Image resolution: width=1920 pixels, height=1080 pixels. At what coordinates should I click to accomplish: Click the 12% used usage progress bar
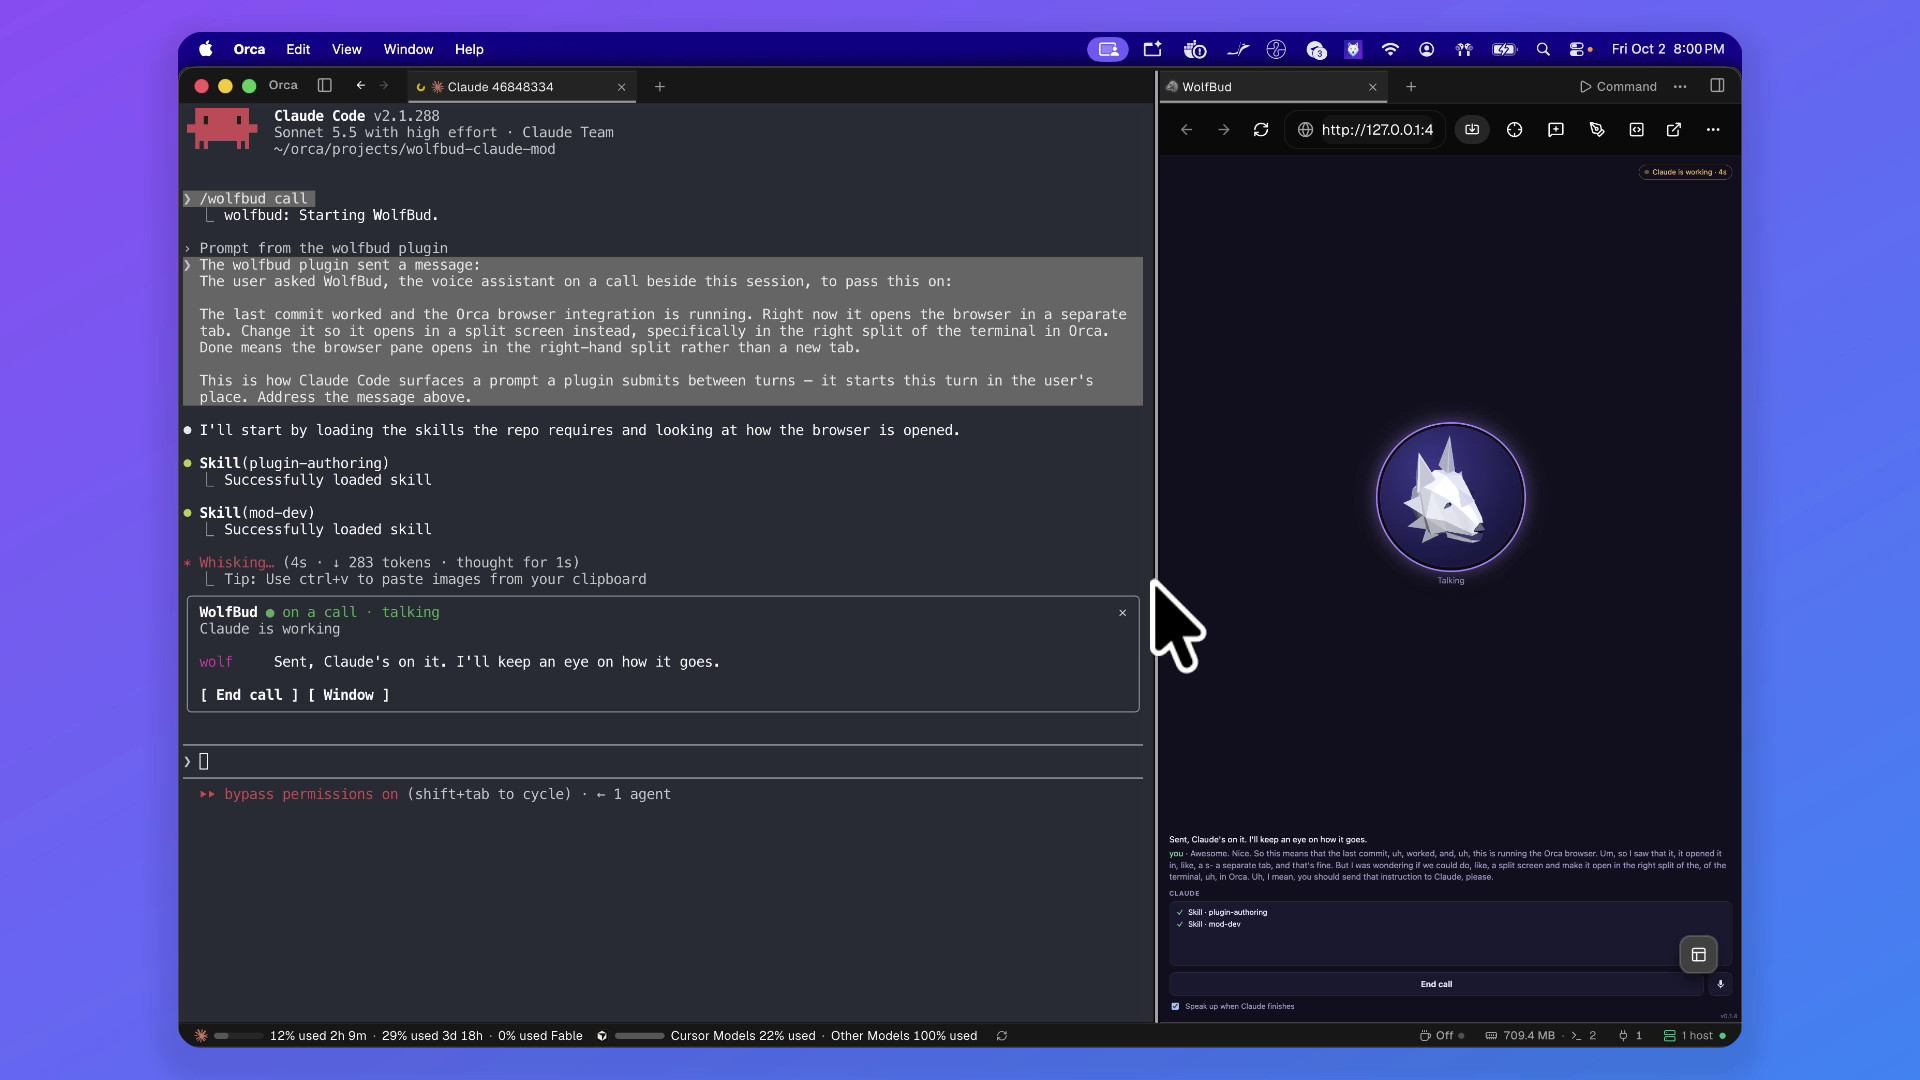pos(239,1036)
